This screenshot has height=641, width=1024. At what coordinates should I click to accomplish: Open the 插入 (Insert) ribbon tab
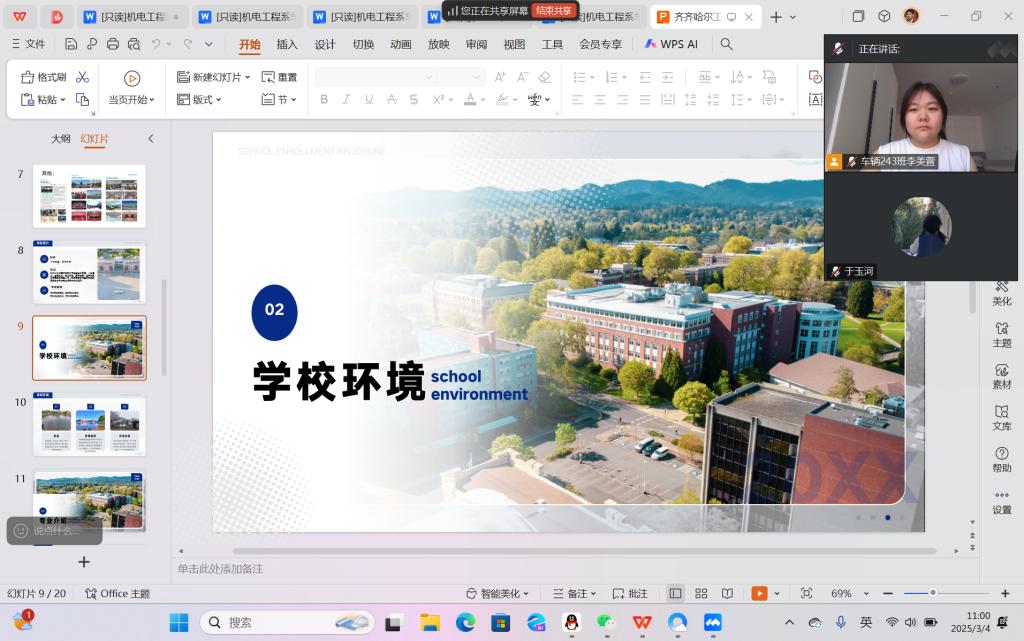287,44
